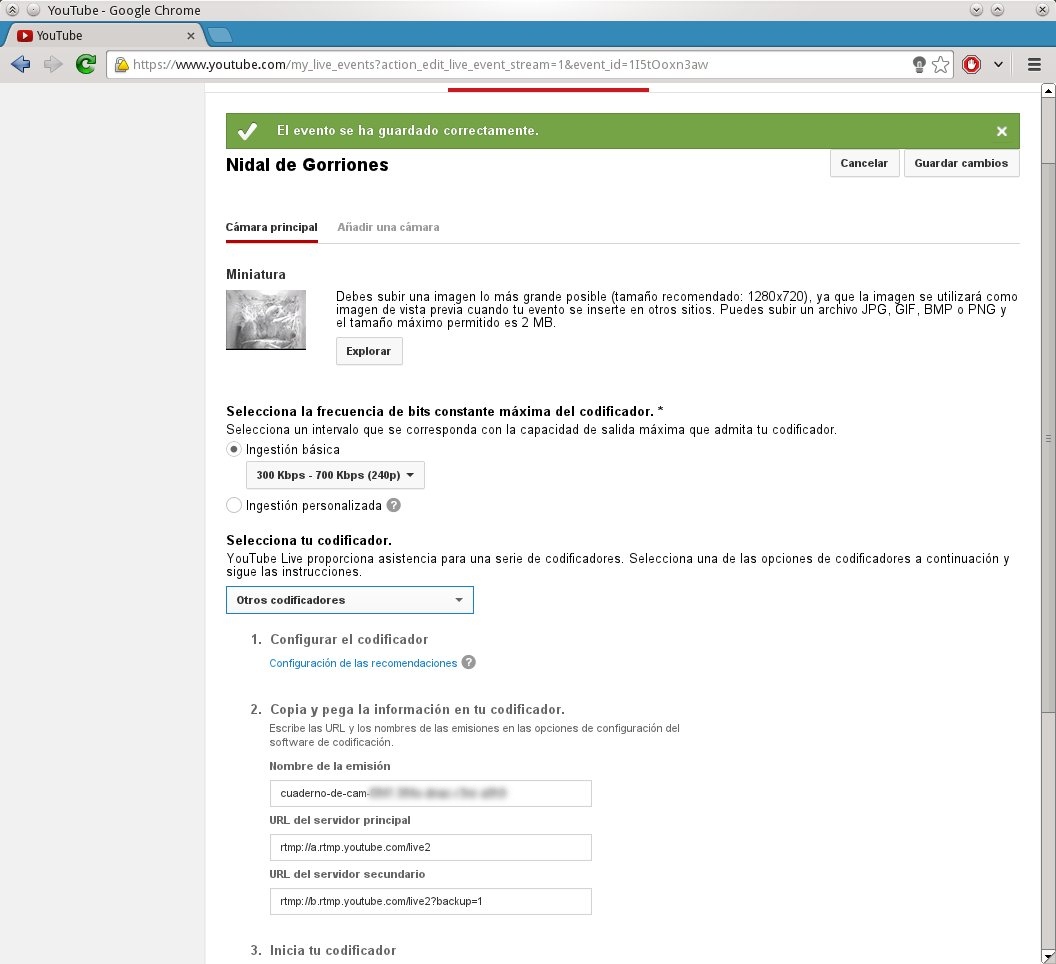1056x964 pixels.
Task: Click the help icon beside Ingestión personalizada
Action: 393,505
